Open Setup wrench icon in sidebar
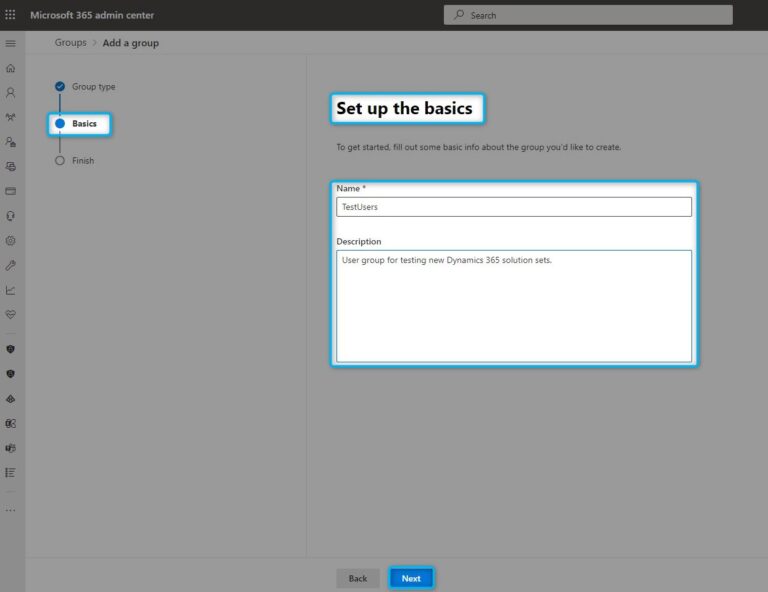768x592 pixels. 11,265
